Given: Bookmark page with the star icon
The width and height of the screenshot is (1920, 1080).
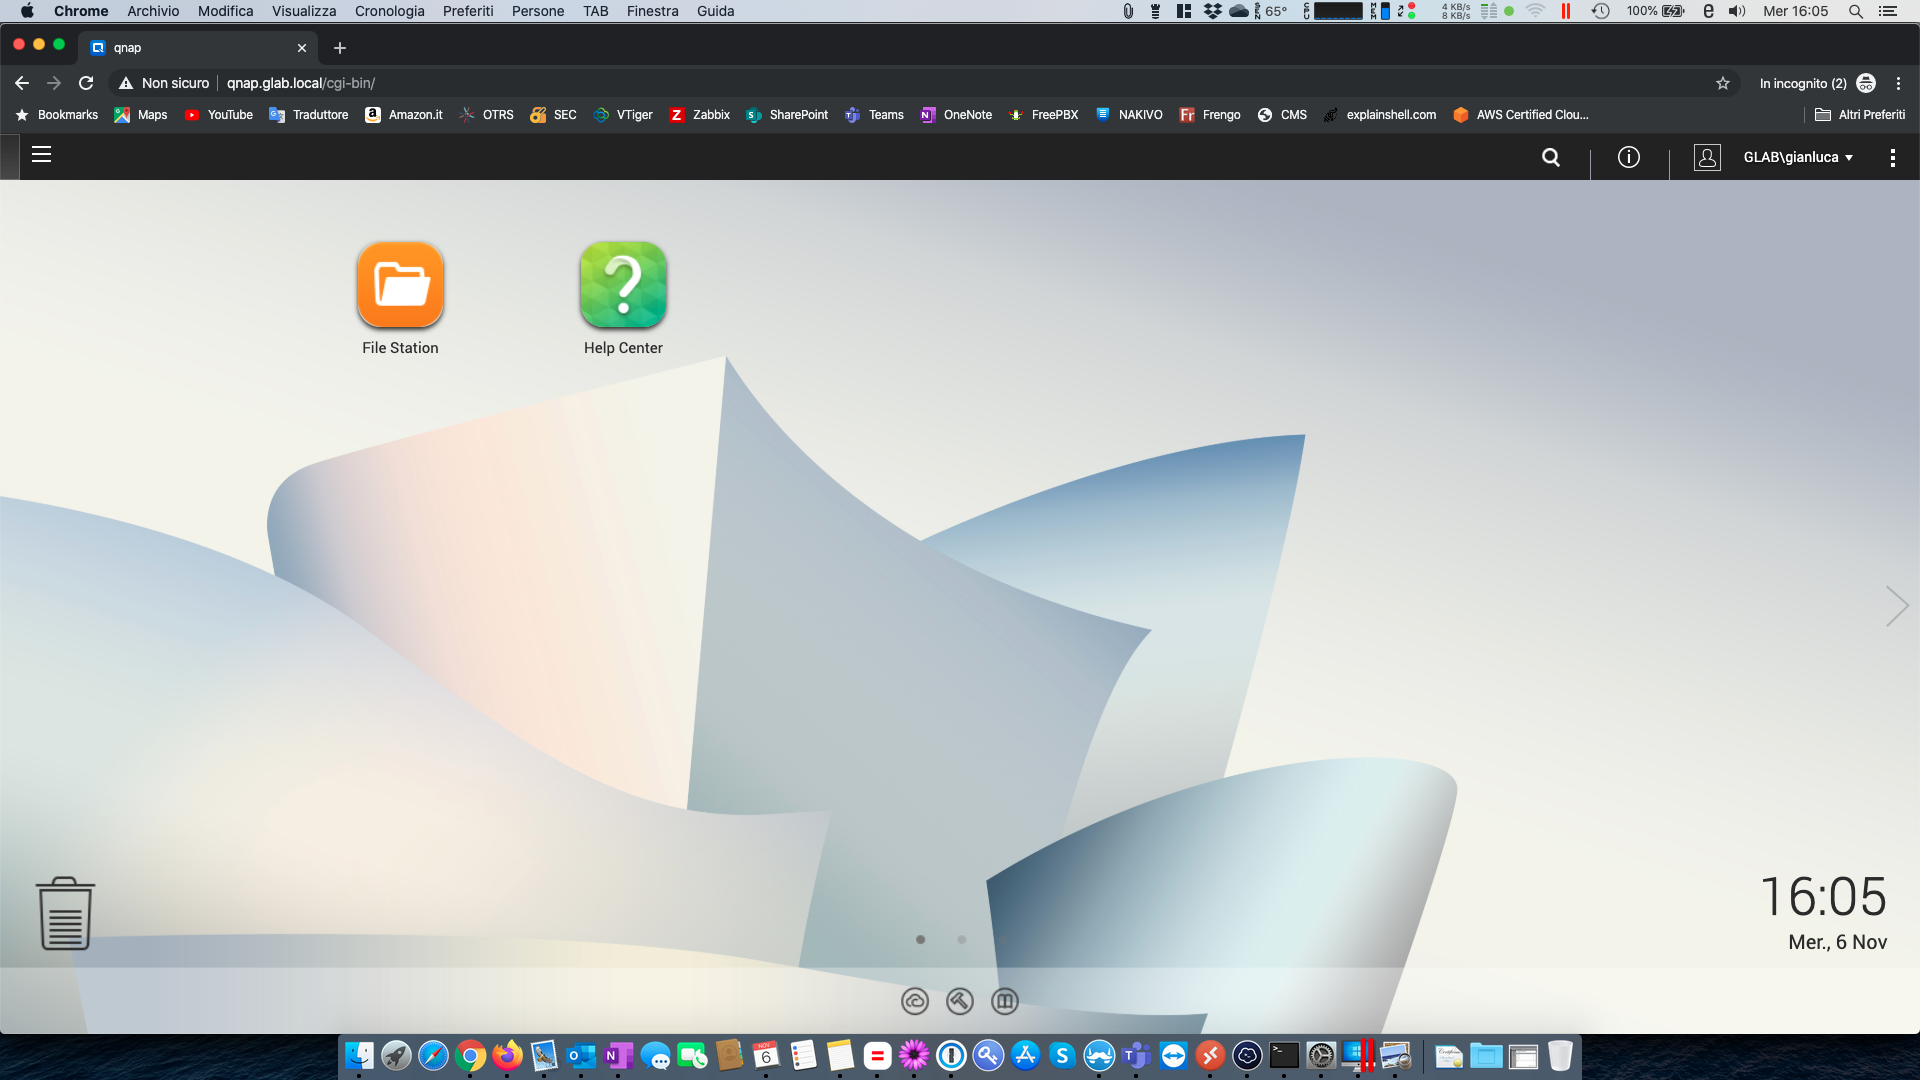Looking at the screenshot, I should pos(1722,83).
